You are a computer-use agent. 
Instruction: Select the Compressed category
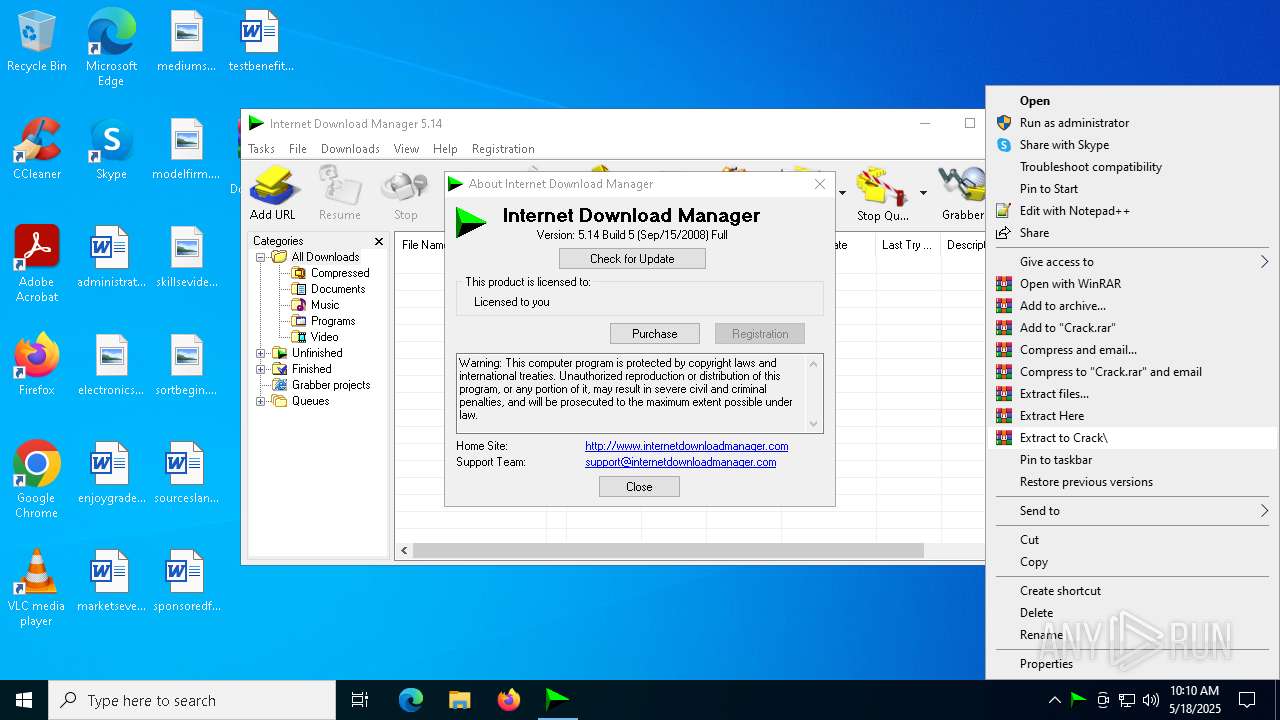point(340,273)
